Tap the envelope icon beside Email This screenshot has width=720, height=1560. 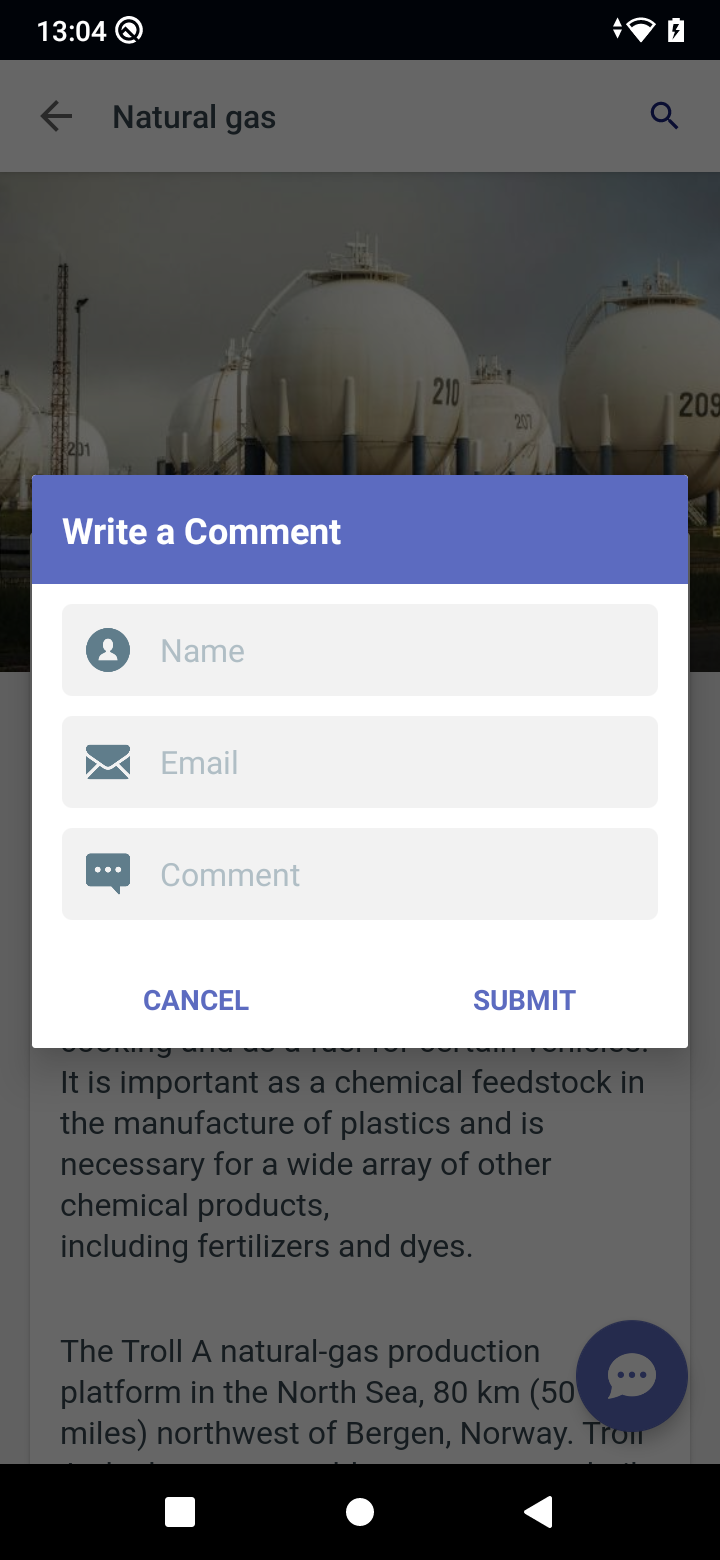click(108, 762)
